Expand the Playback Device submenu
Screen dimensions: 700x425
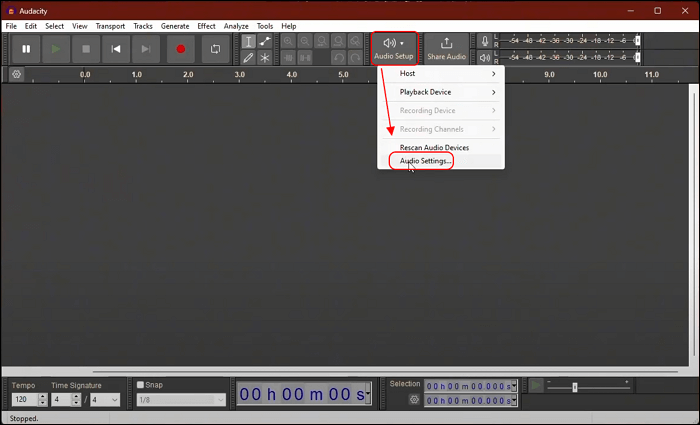(446, 92)
